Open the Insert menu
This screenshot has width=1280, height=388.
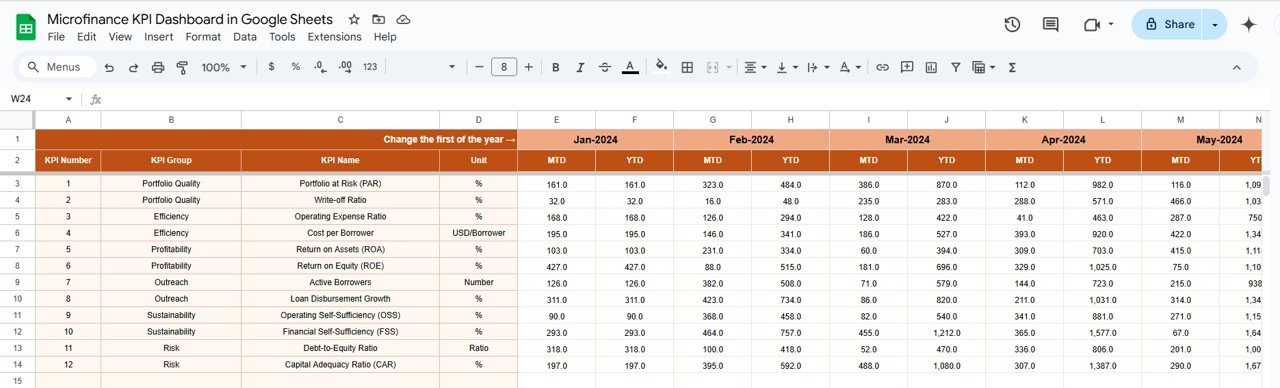159,37
